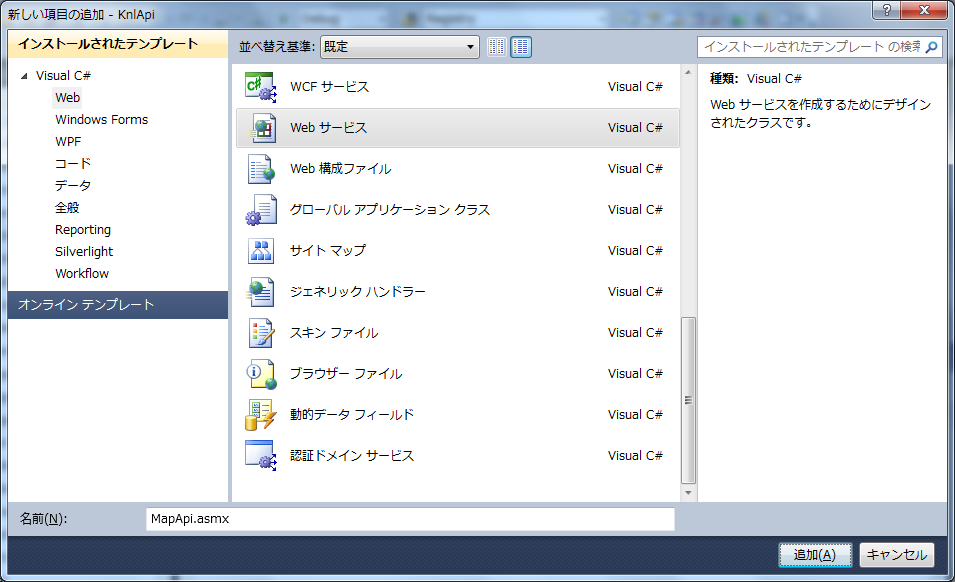Select the Web サービス template icon
The width and height of the screenshot is (955, 582).
(260, 128)
